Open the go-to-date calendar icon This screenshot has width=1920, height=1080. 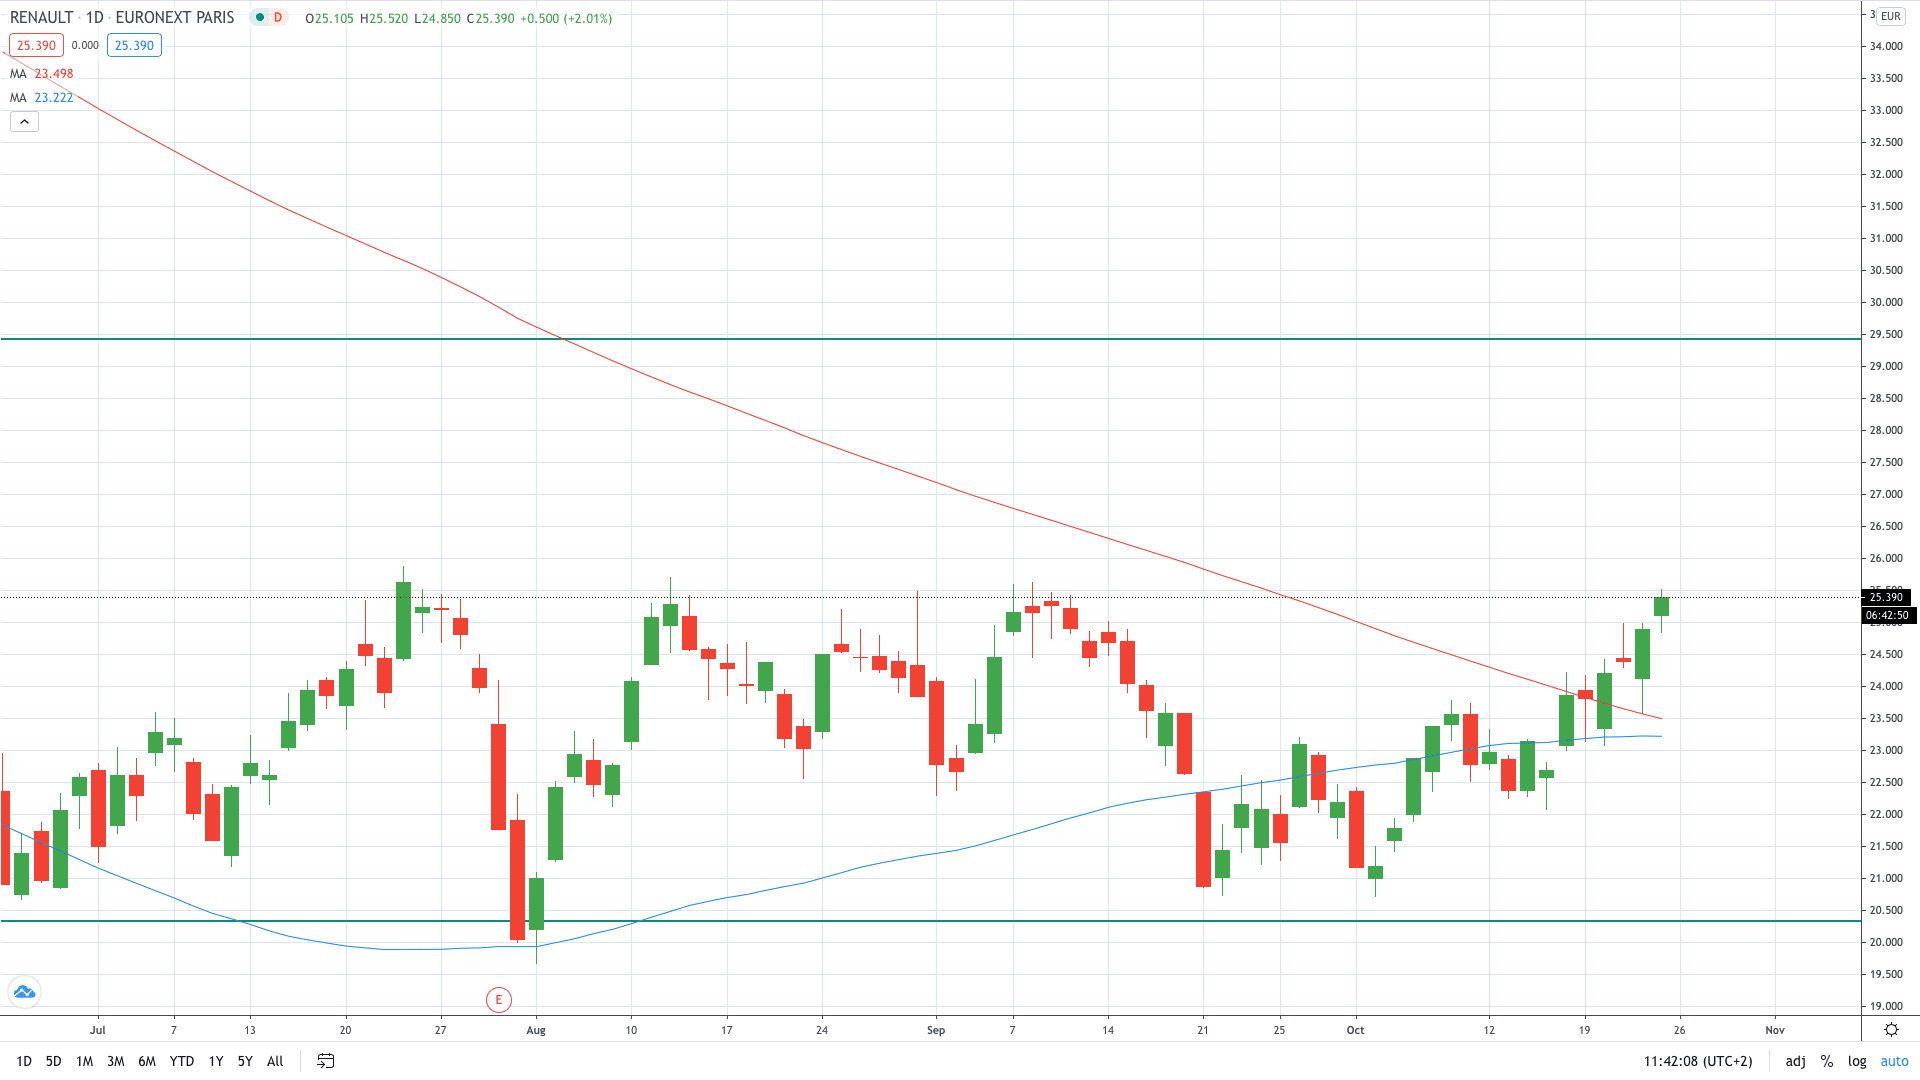pos(326,1061)
